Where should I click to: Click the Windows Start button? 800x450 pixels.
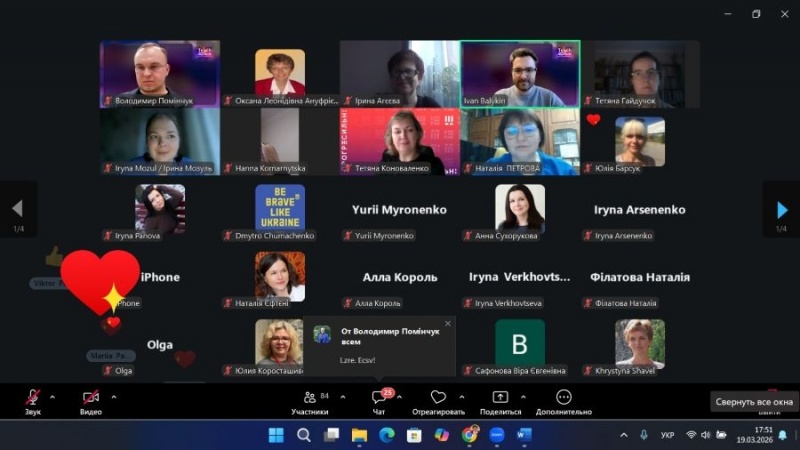click(x=276, y=435)
